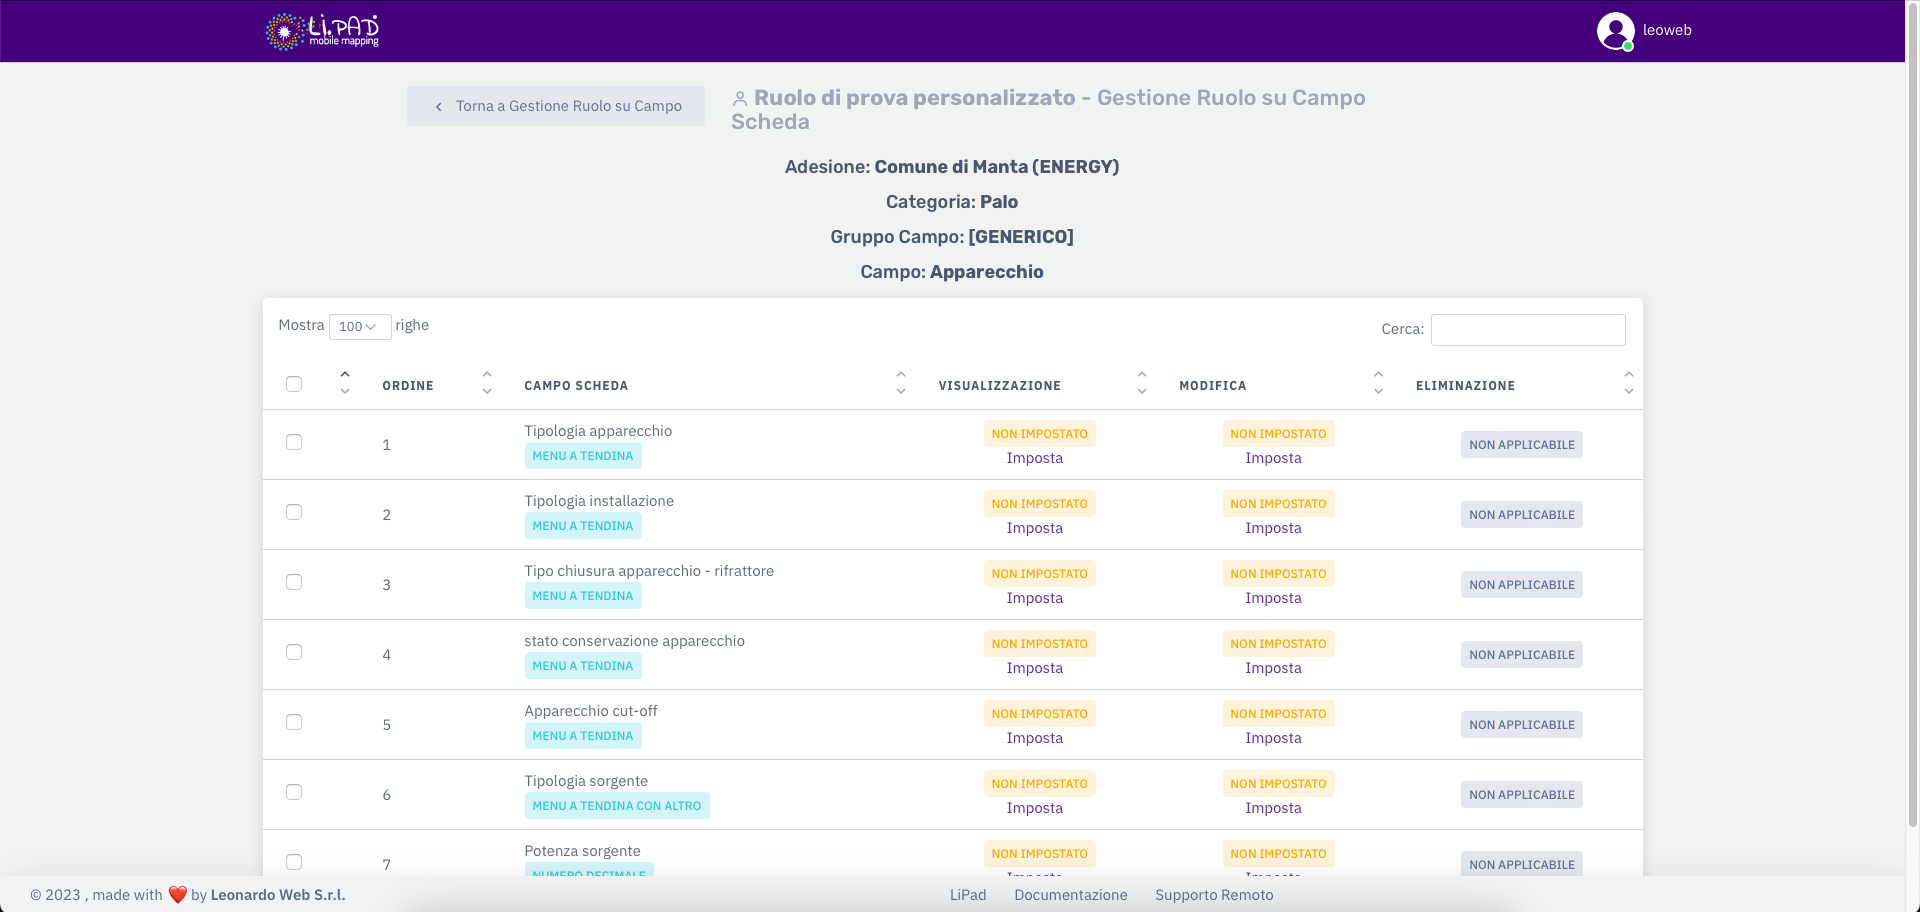This screenshot has height=912, width=1920.
Task: Tick the Tipo chiusura apparecchio row checkbox
Action: click(x=294, y=582)
